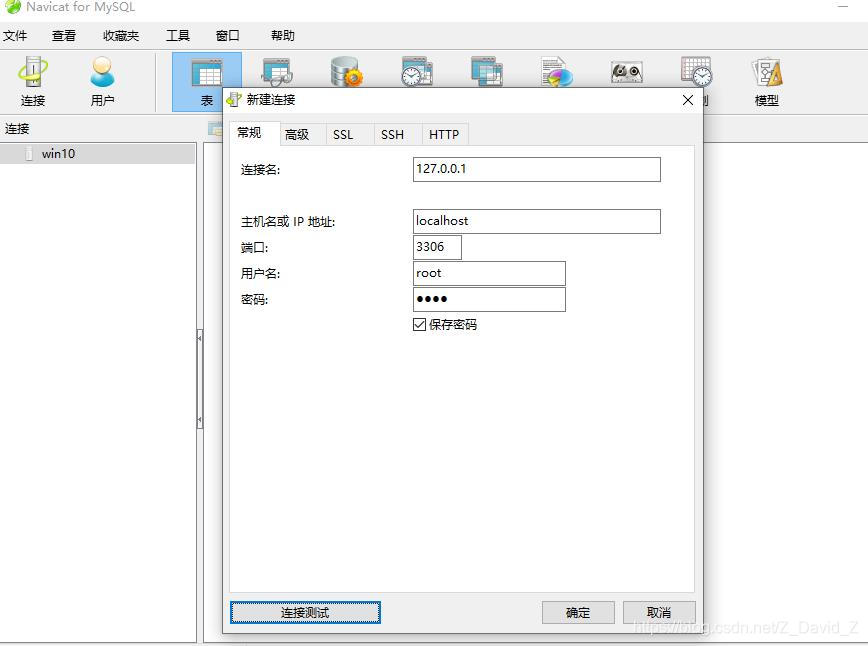Close the 新建连接 dialog
This screenshot has height=646, width=868.
pyautogui.click(x=688, y=100)
